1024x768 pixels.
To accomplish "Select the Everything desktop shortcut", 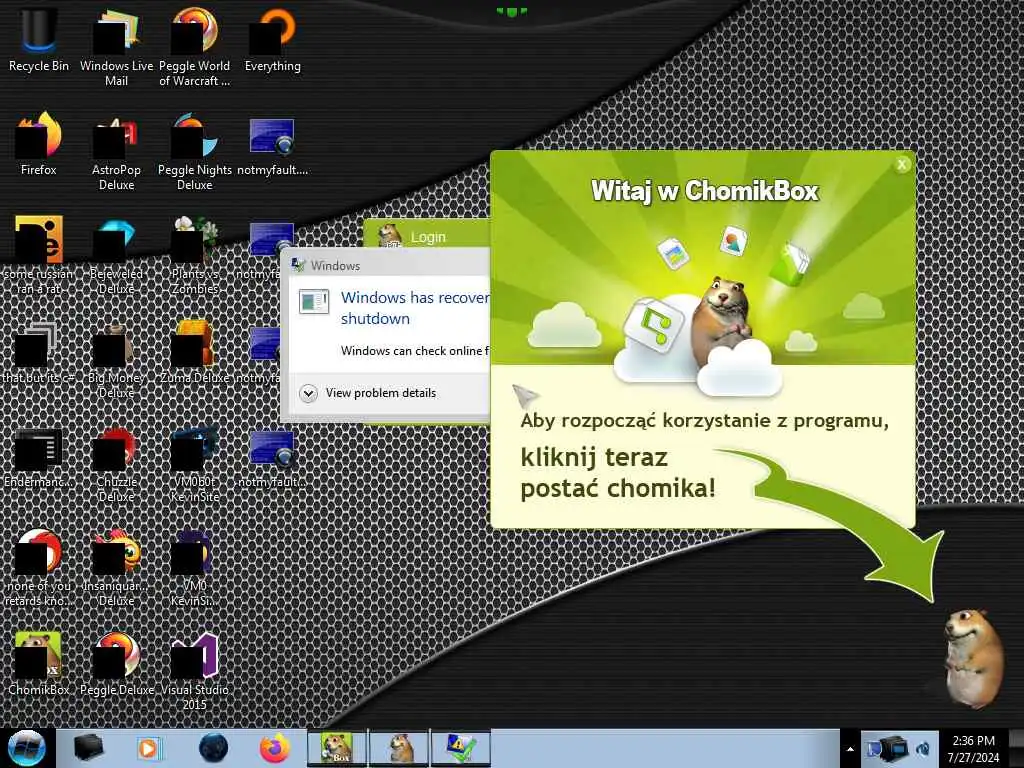I will tap(273, 39).
